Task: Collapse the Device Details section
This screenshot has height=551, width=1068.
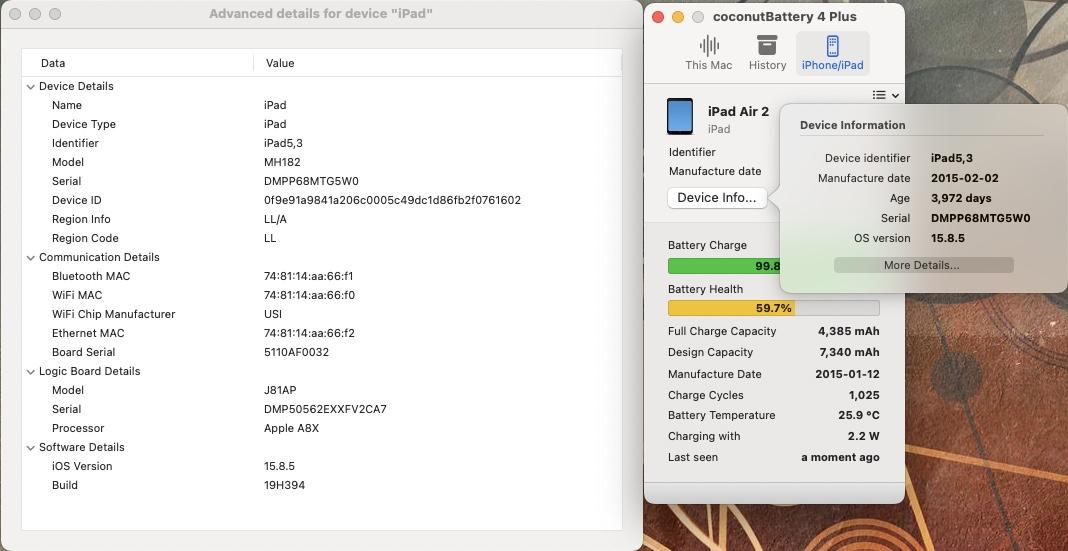Action: [x=31, y=86]
